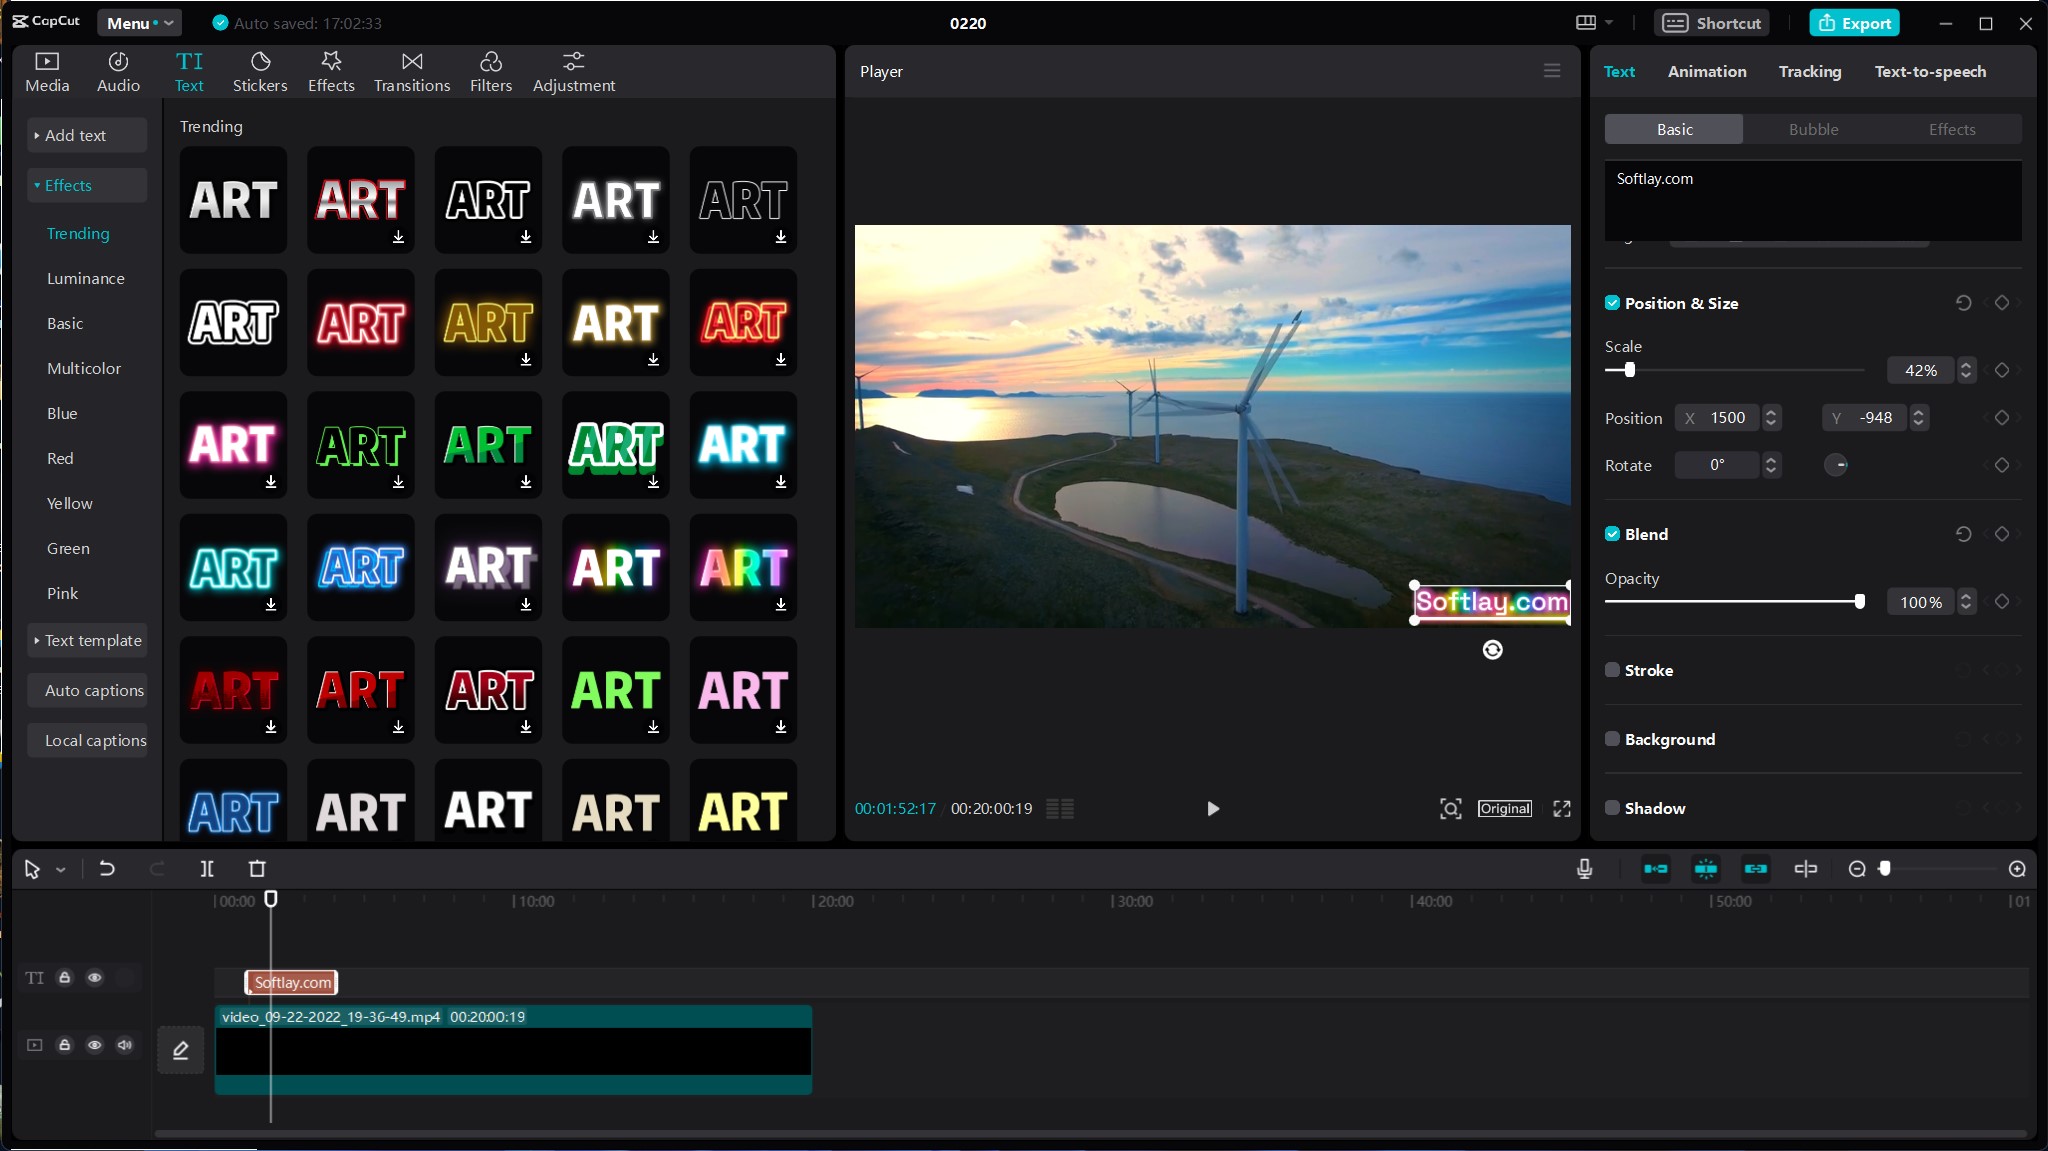Click the Undo icon above the timeline

coord(107,869)
